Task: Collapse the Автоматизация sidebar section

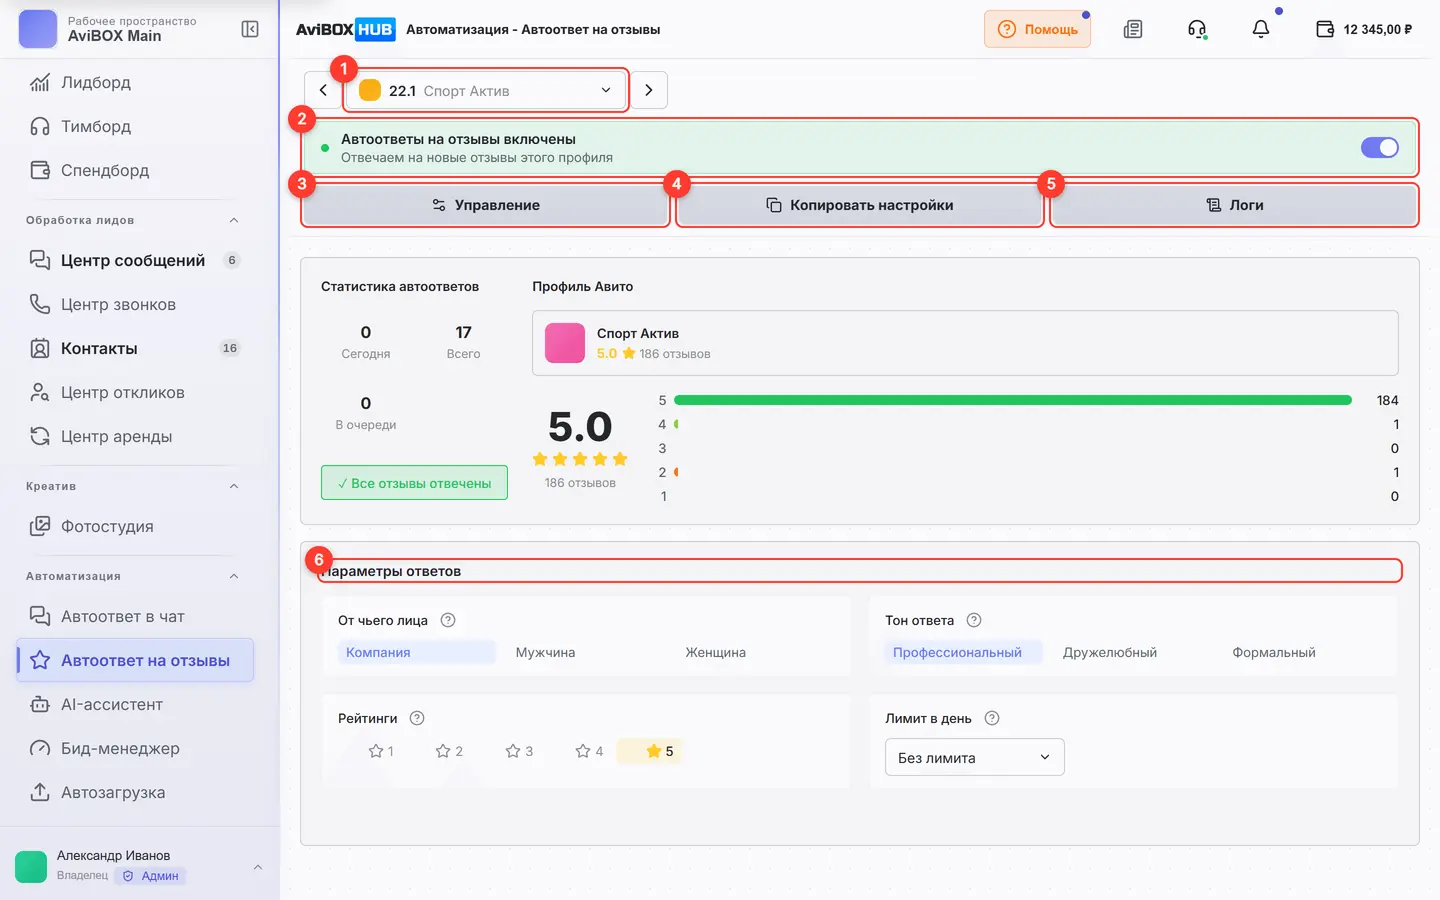Action: (x=234, y=576)
